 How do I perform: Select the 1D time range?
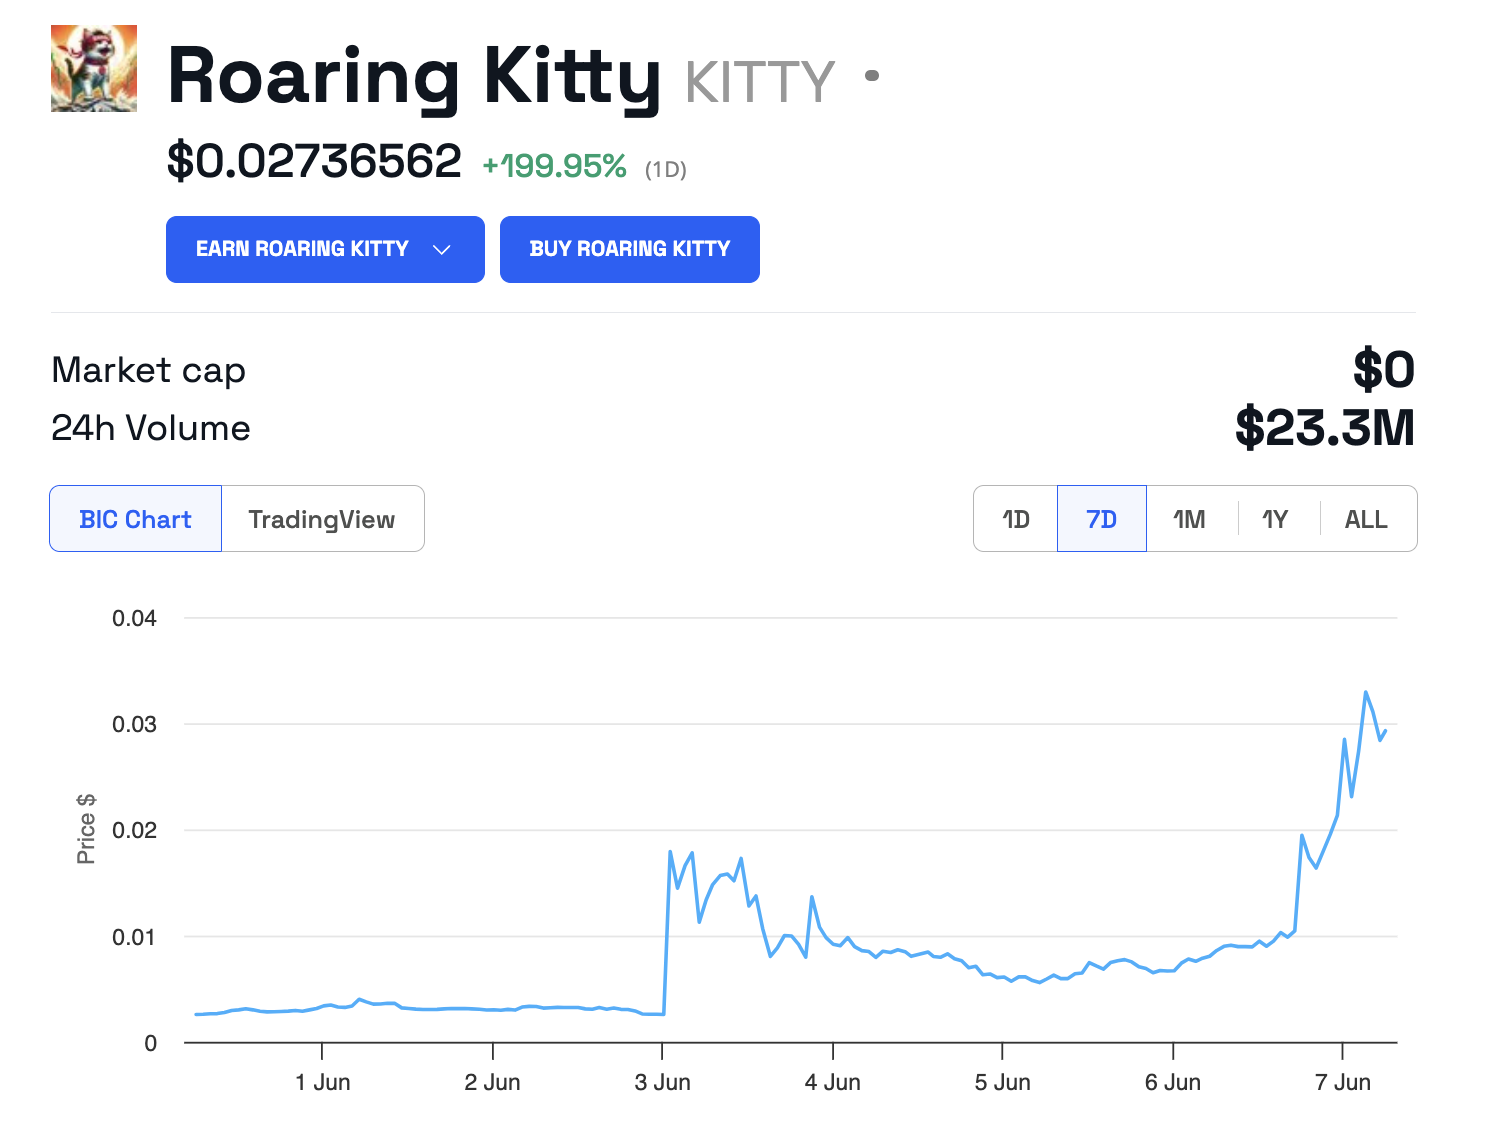[x=1016, y=519]
